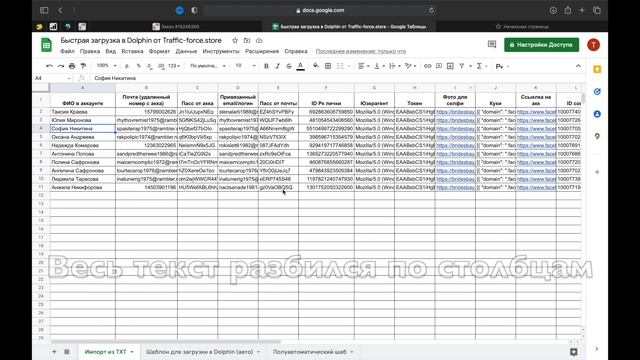This screenshot has width=640, height=360.
Task: Open the Расширения menu
Action: click(262, 51)
